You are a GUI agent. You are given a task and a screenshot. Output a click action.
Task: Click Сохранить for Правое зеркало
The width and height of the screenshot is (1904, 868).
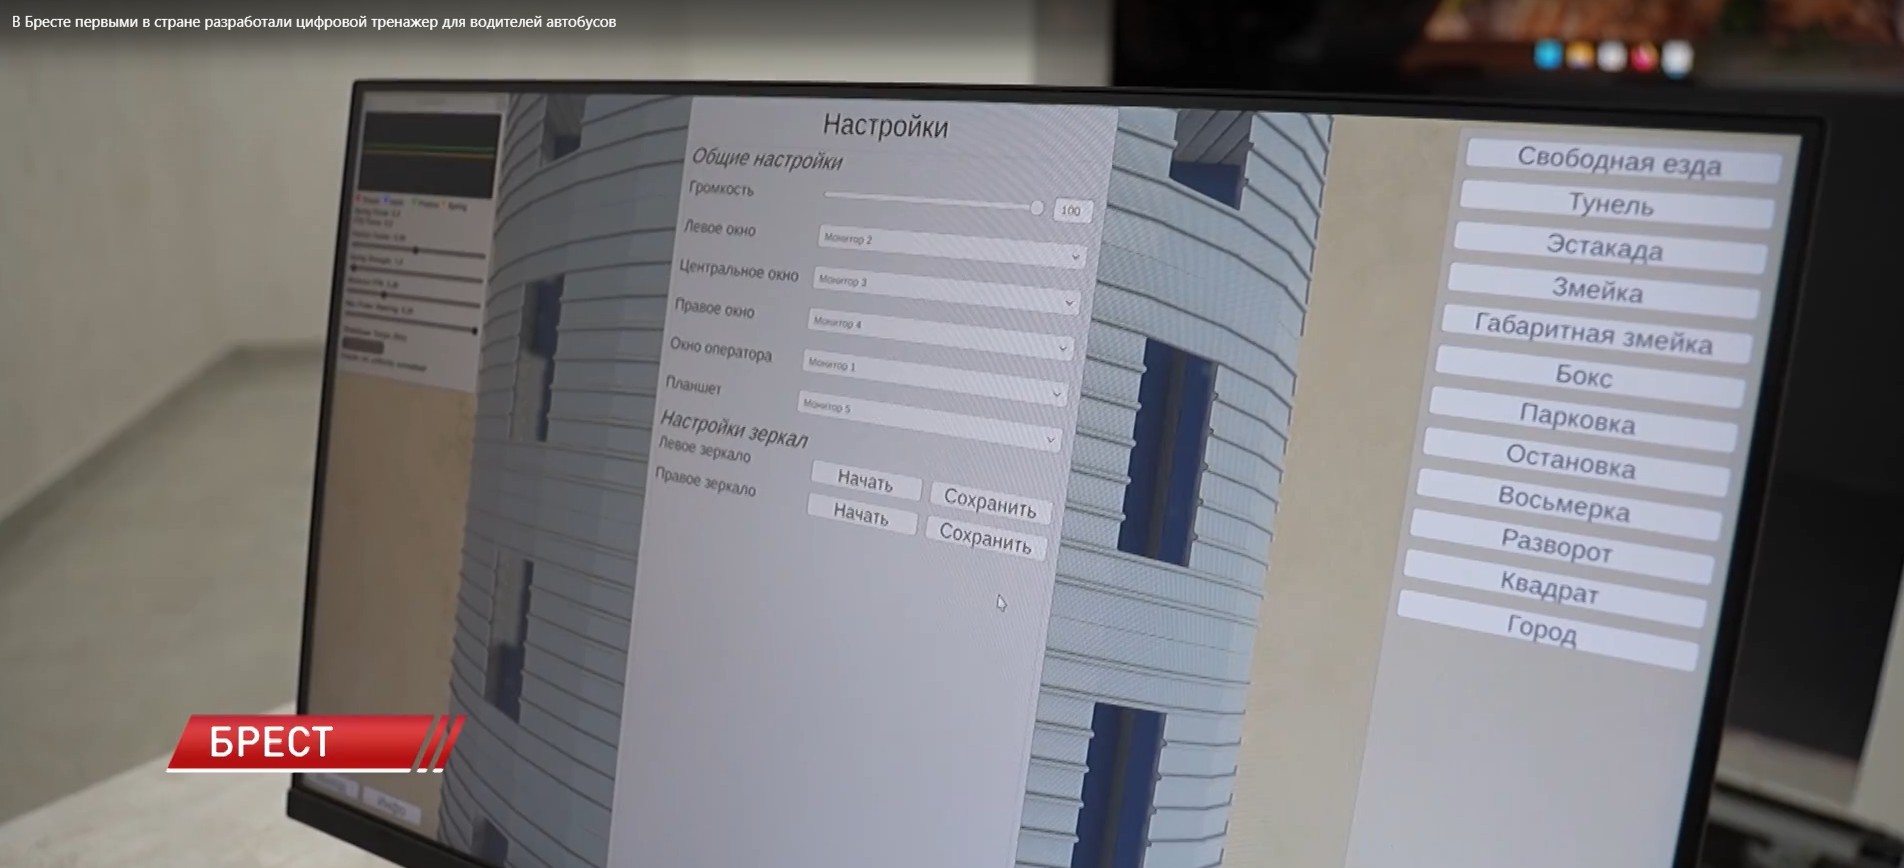tap(986, 539)
